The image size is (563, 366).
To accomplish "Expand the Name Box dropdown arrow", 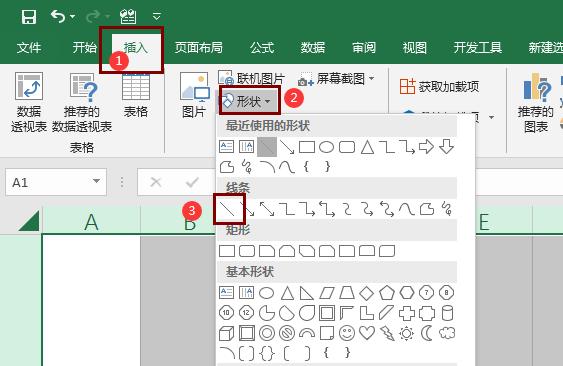I will pos(96,181).
